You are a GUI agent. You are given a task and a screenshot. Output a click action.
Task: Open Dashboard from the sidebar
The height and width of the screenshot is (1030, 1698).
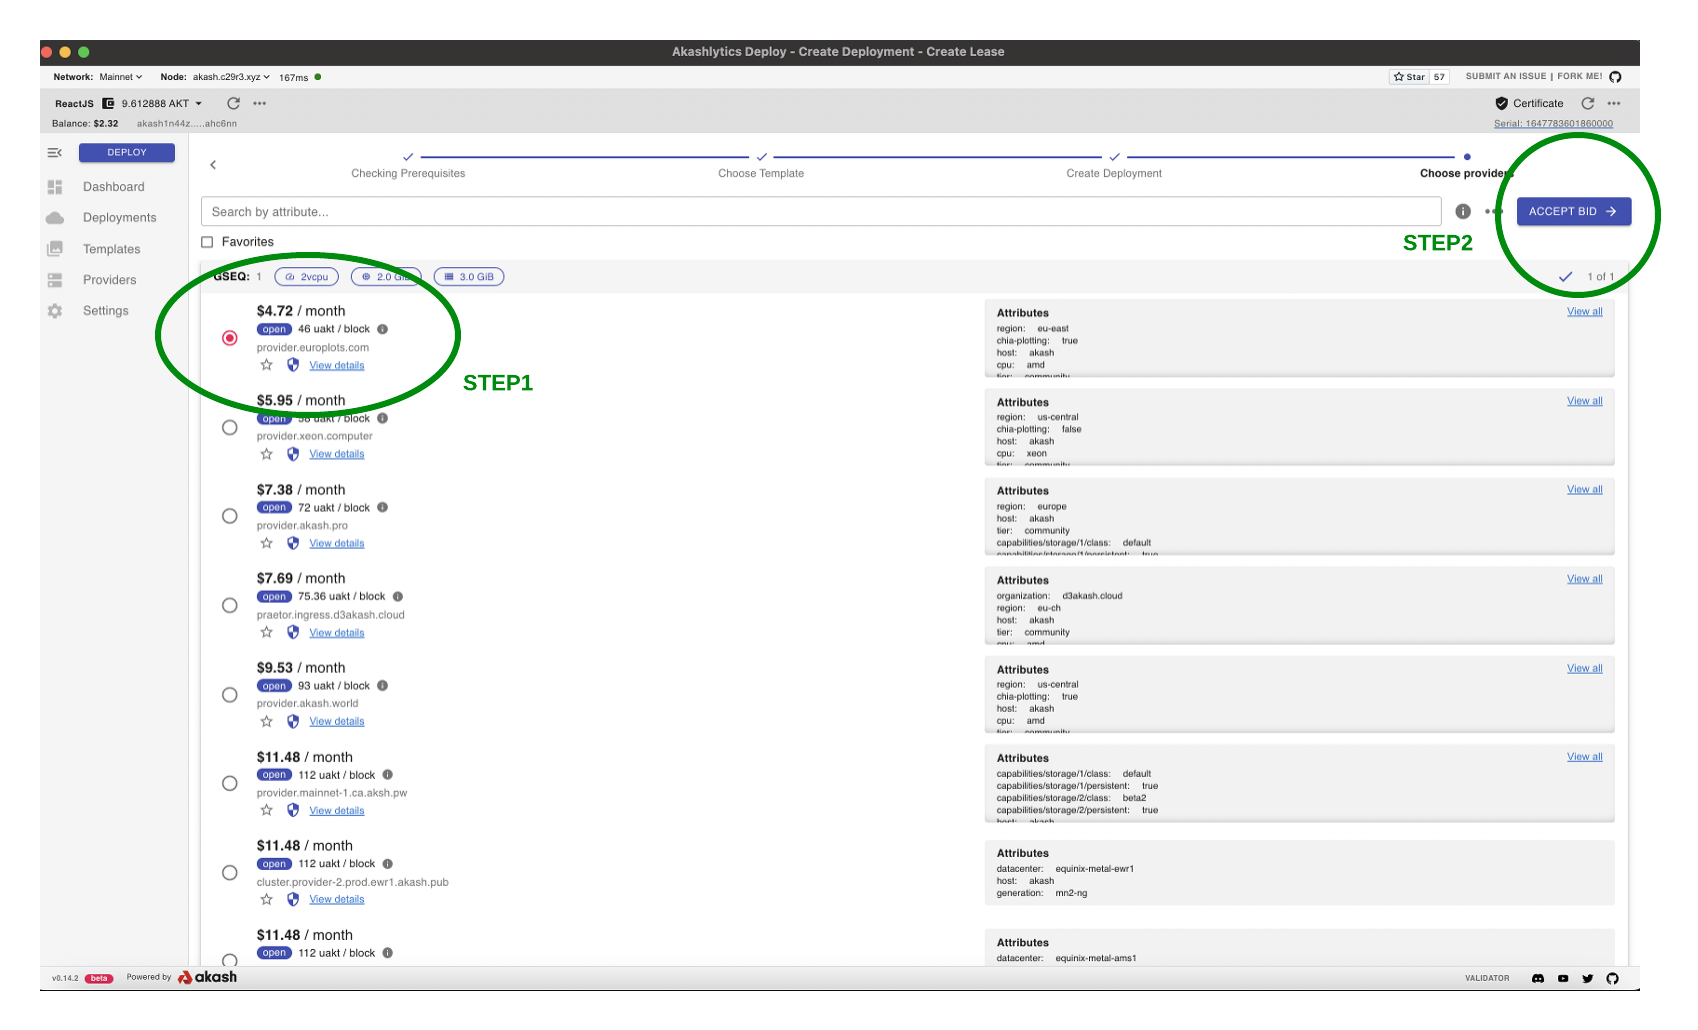pyautogui.click(x=113, y=187)
